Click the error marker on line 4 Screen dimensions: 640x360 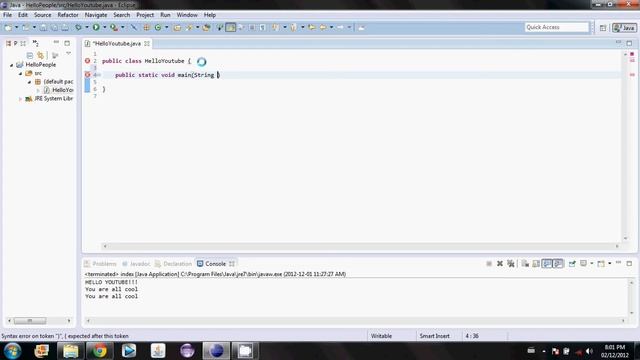[87, 75]
